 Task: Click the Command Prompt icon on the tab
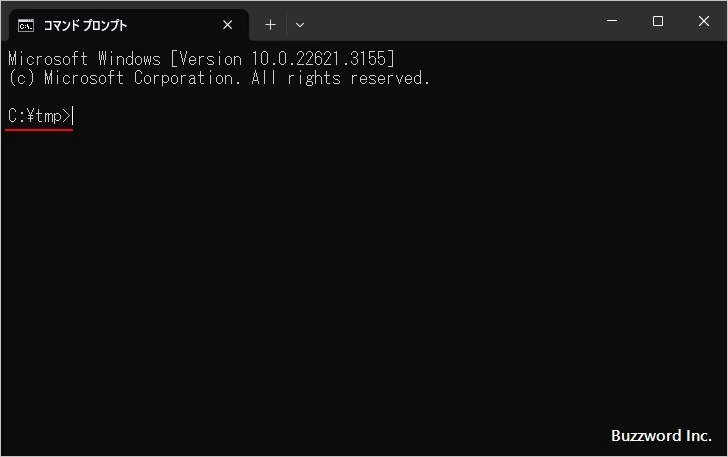tap(27, 25)
